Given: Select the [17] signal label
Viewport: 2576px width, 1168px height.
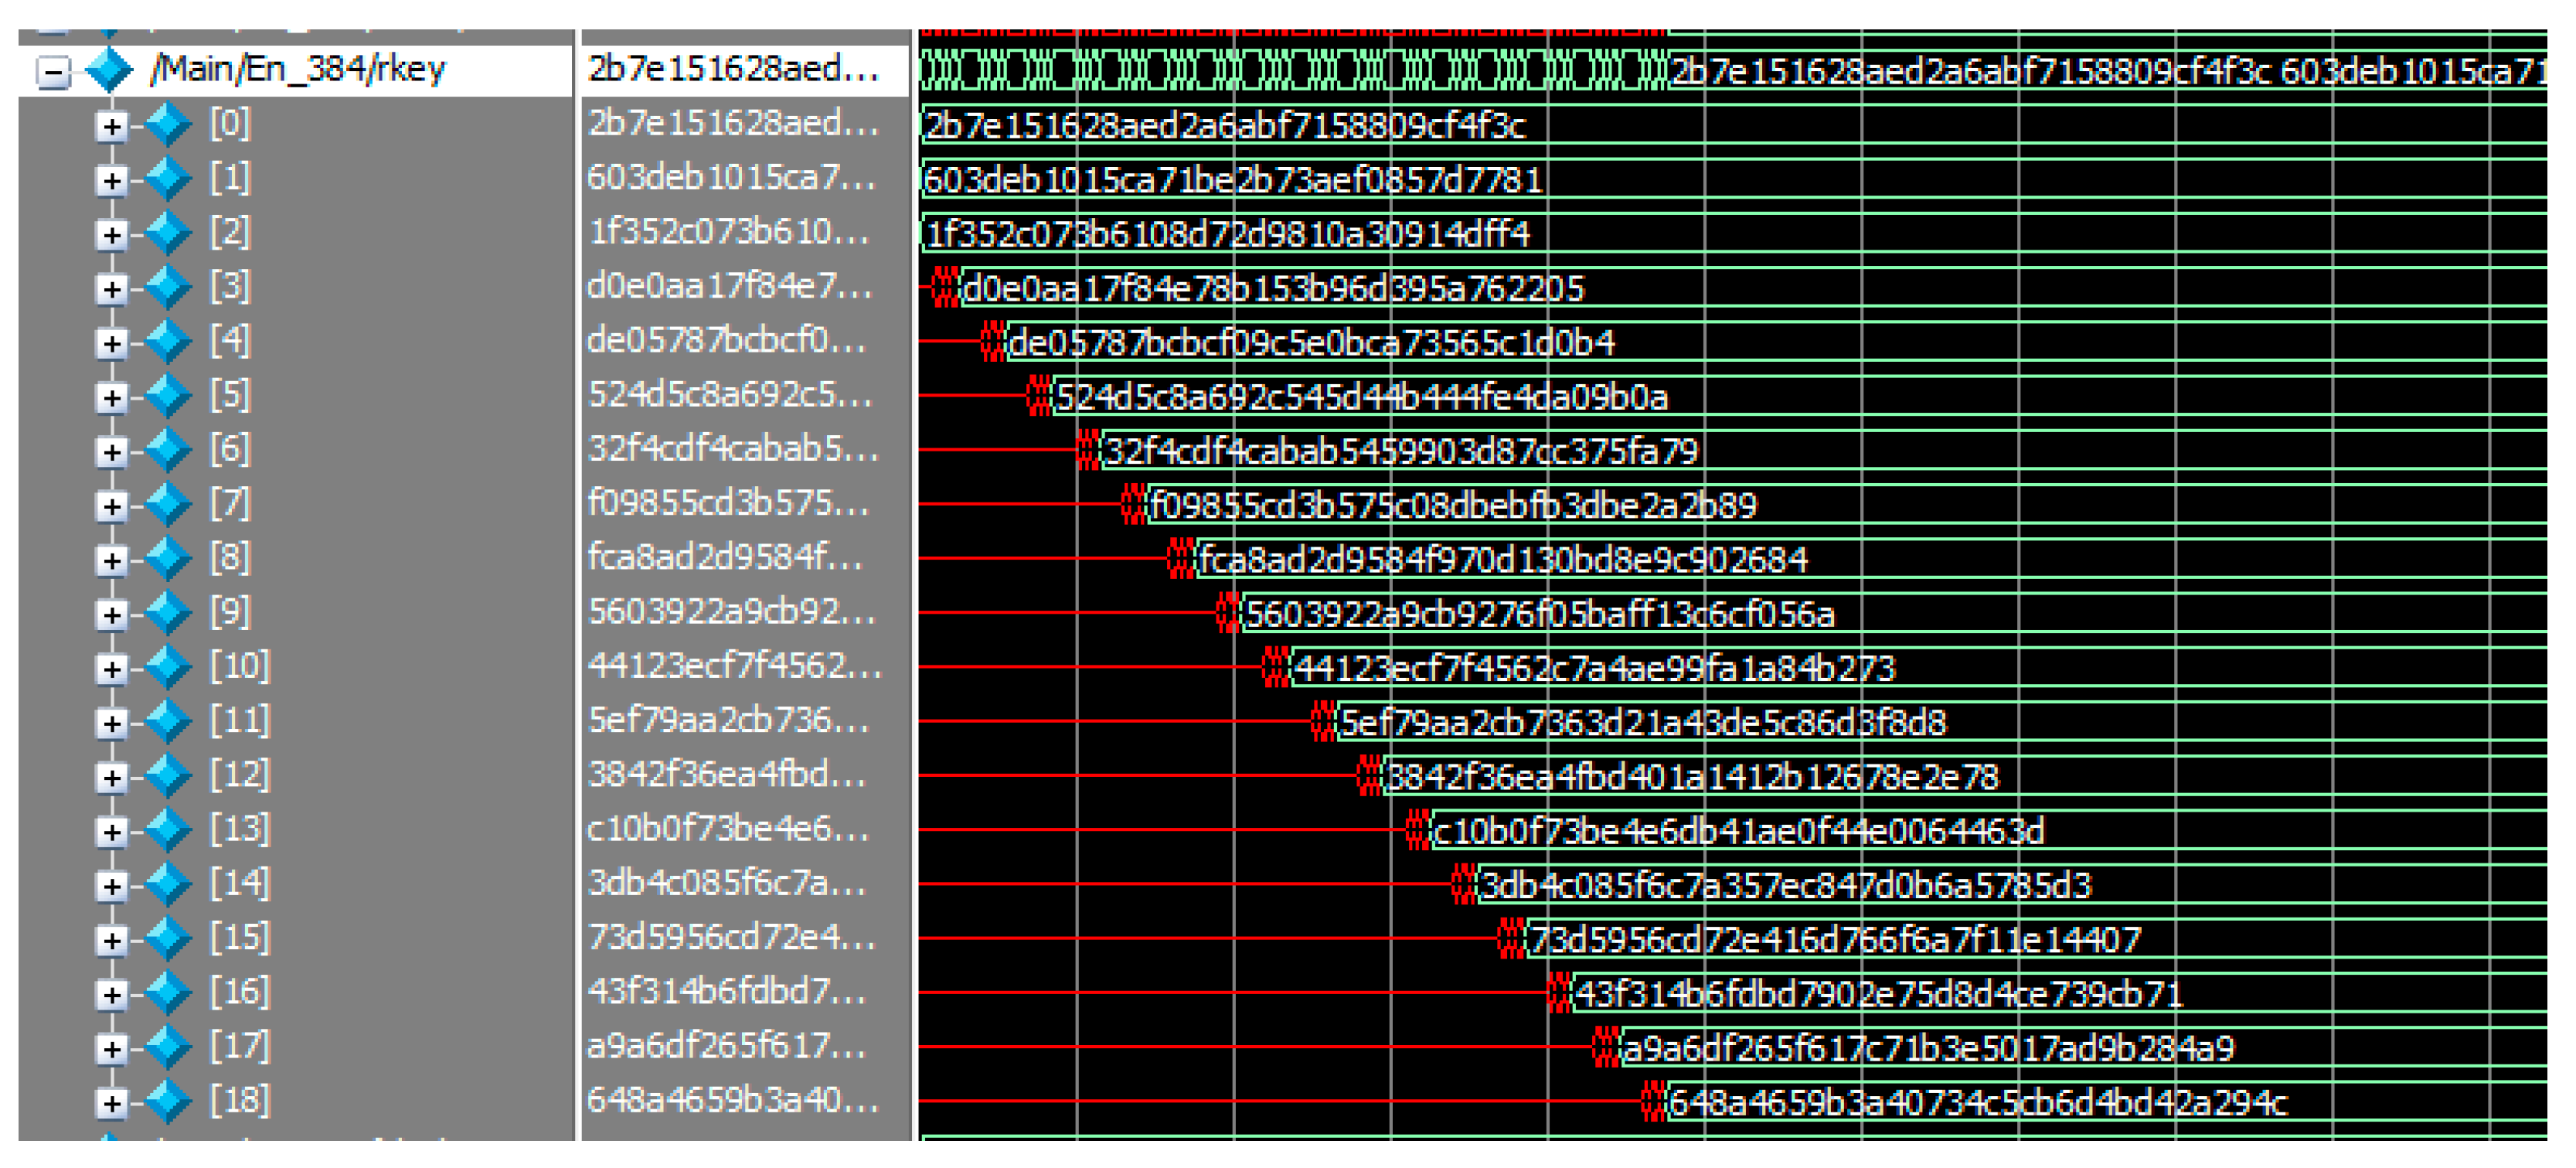Looking at the screenshot, I should click(x=240, y=1046).
